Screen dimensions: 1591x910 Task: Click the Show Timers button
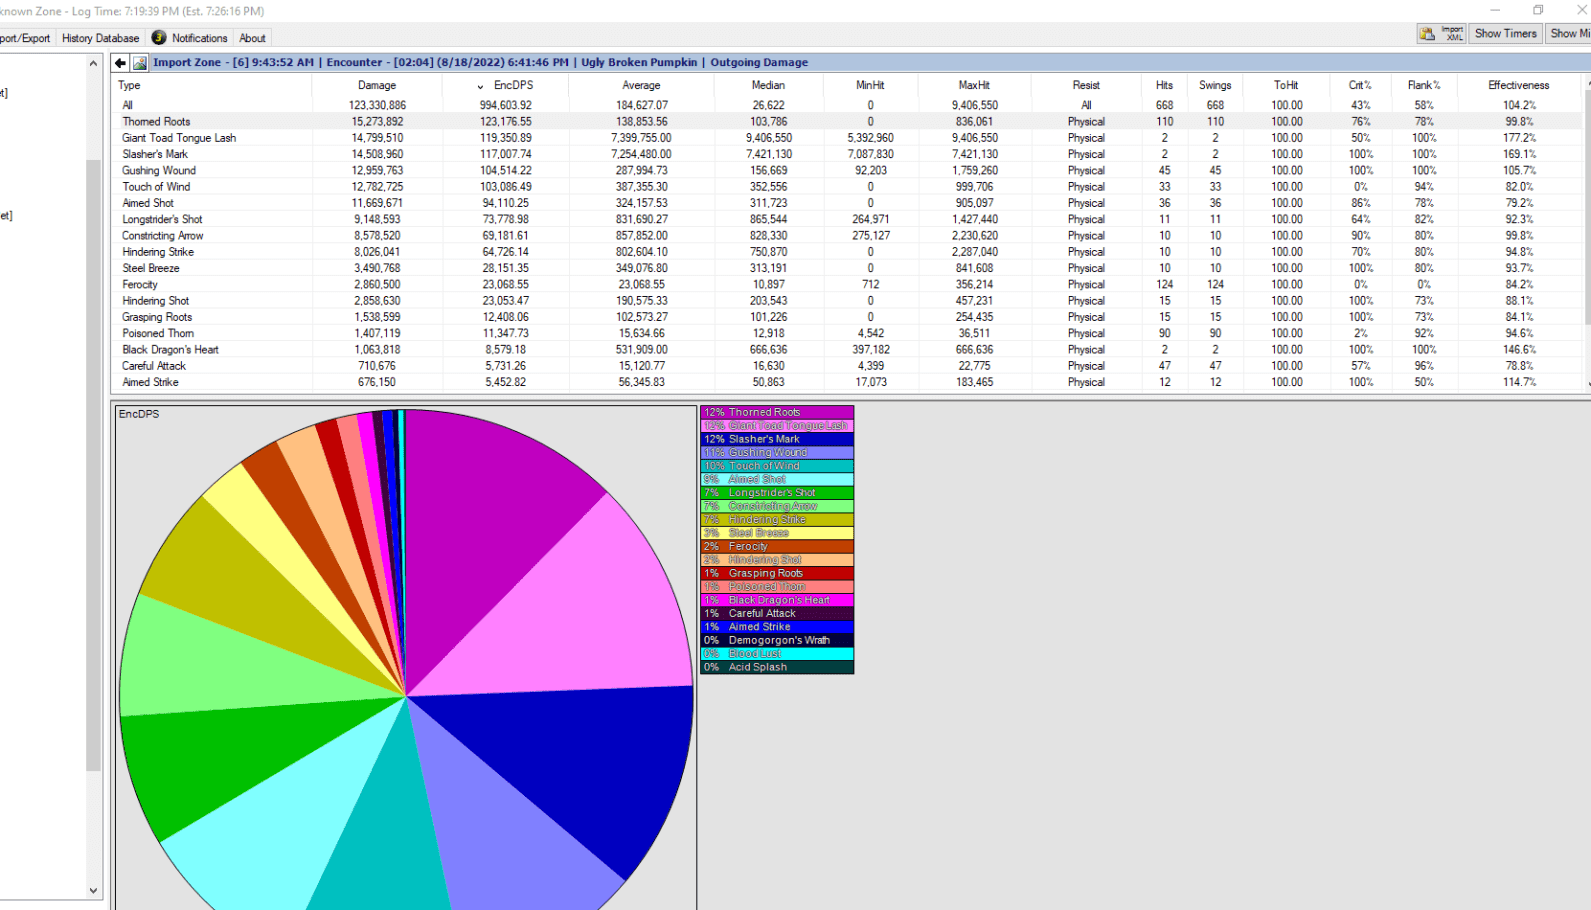point(1505,34)
